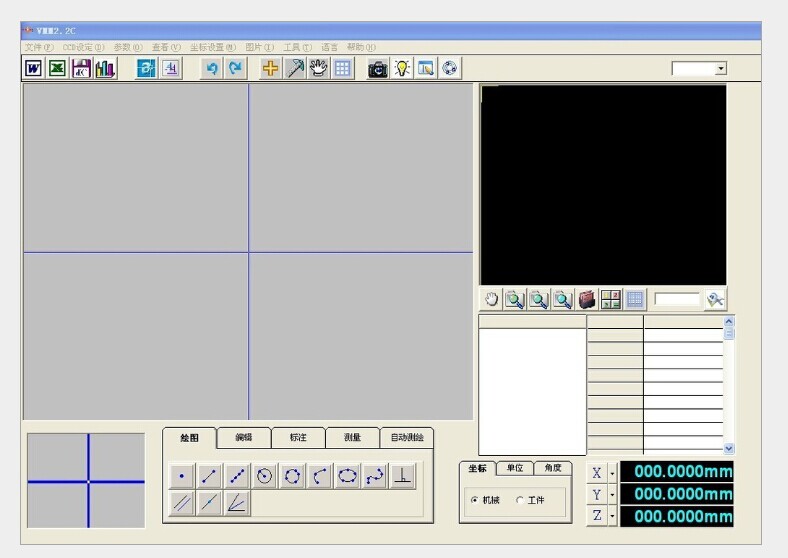Screen dimensions: 788x558
Task: Open the 坐标设置 menu
Action: click(x=213, y=47)
